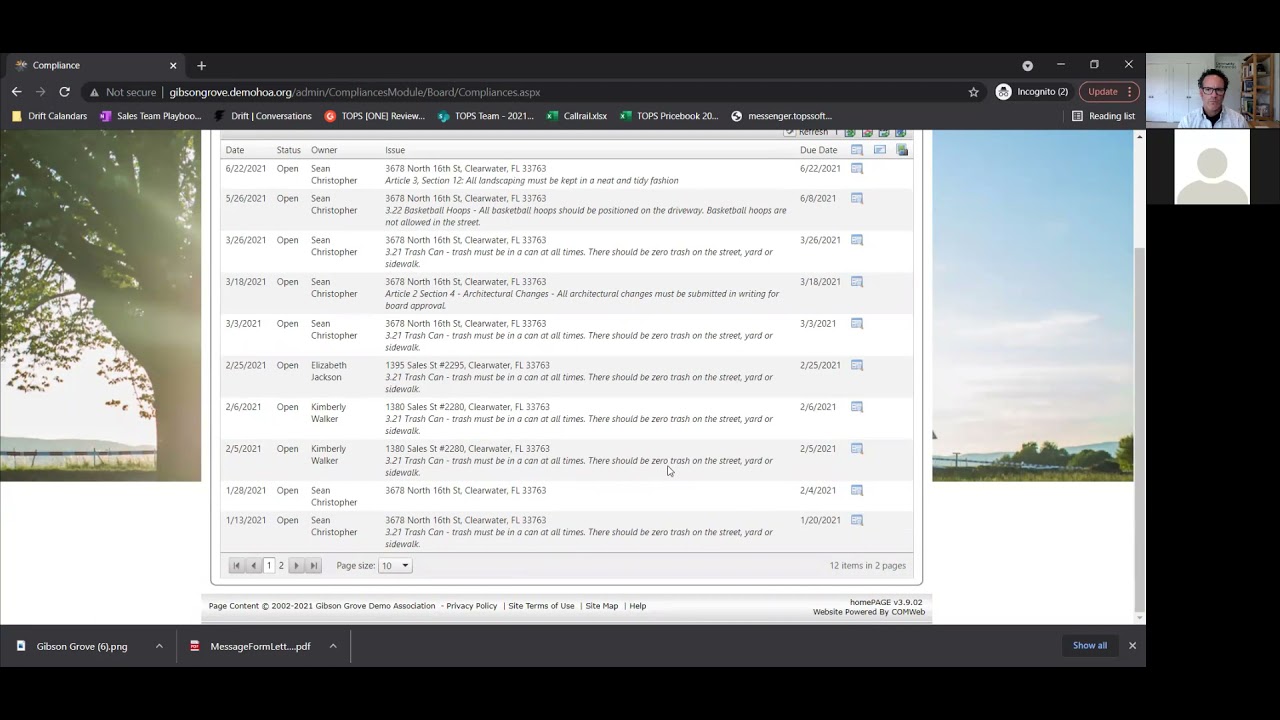1280x720 pixels.
Task: Open a new browser tab
Action: (201, 65)
